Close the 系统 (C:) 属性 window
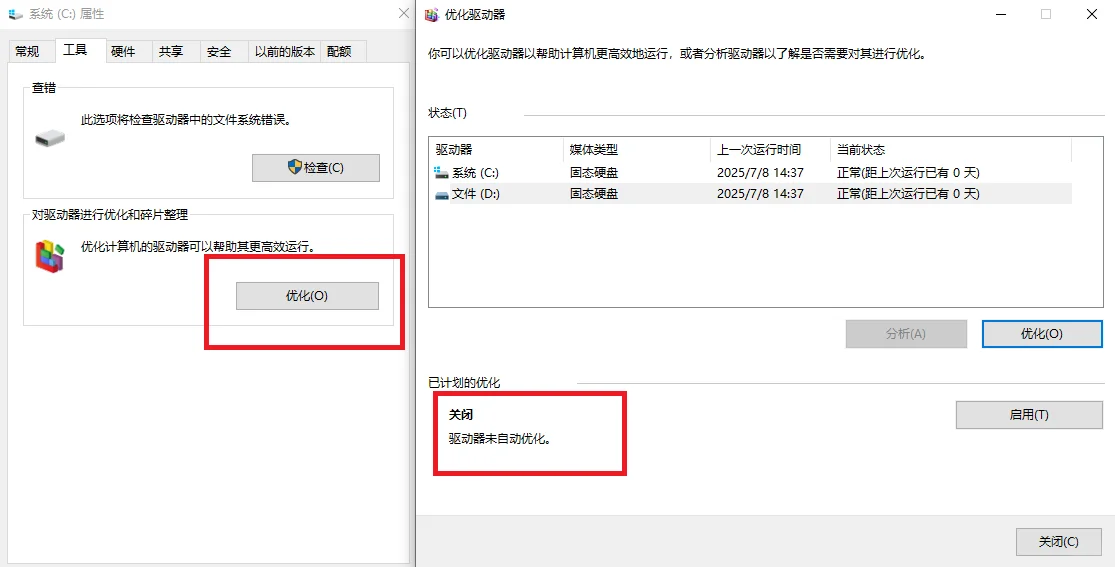 [x=404, y=14]
